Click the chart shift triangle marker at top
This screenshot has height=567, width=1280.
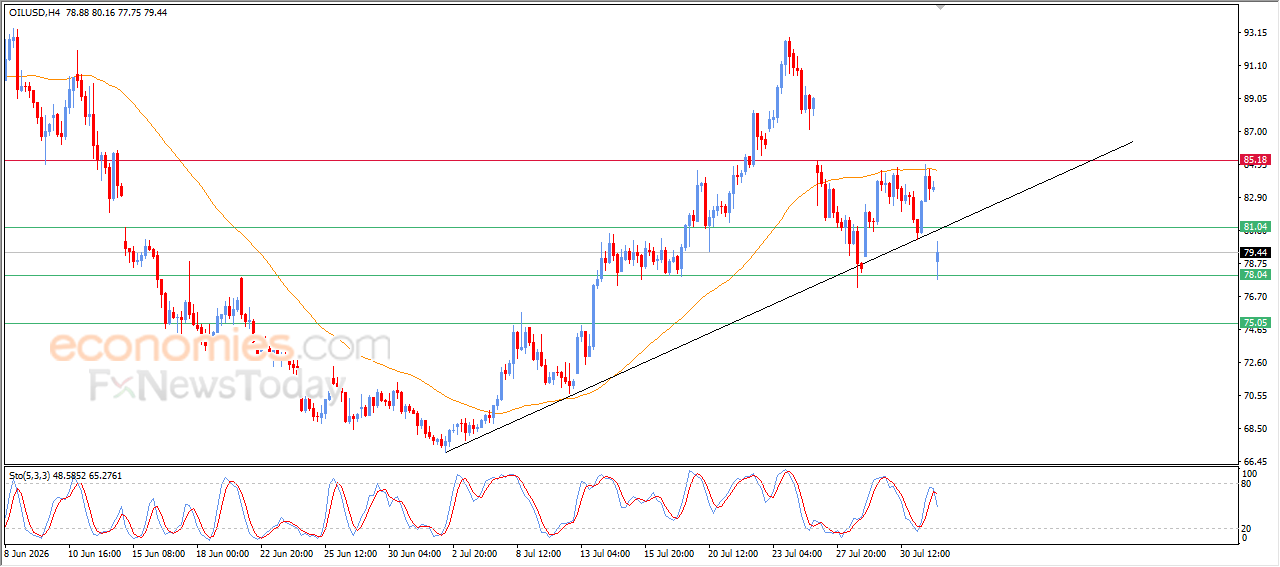click(939, 7)
